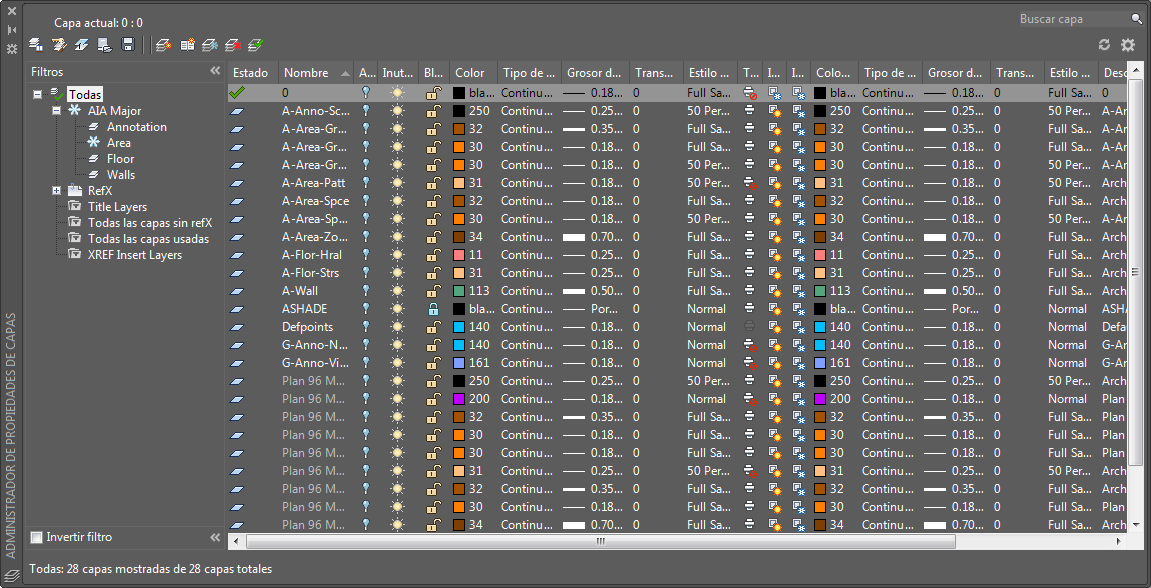Click the horizontal scrollbar left arrow
The height and width of the screenshot is (588, 1151).
tap(234, 542)
